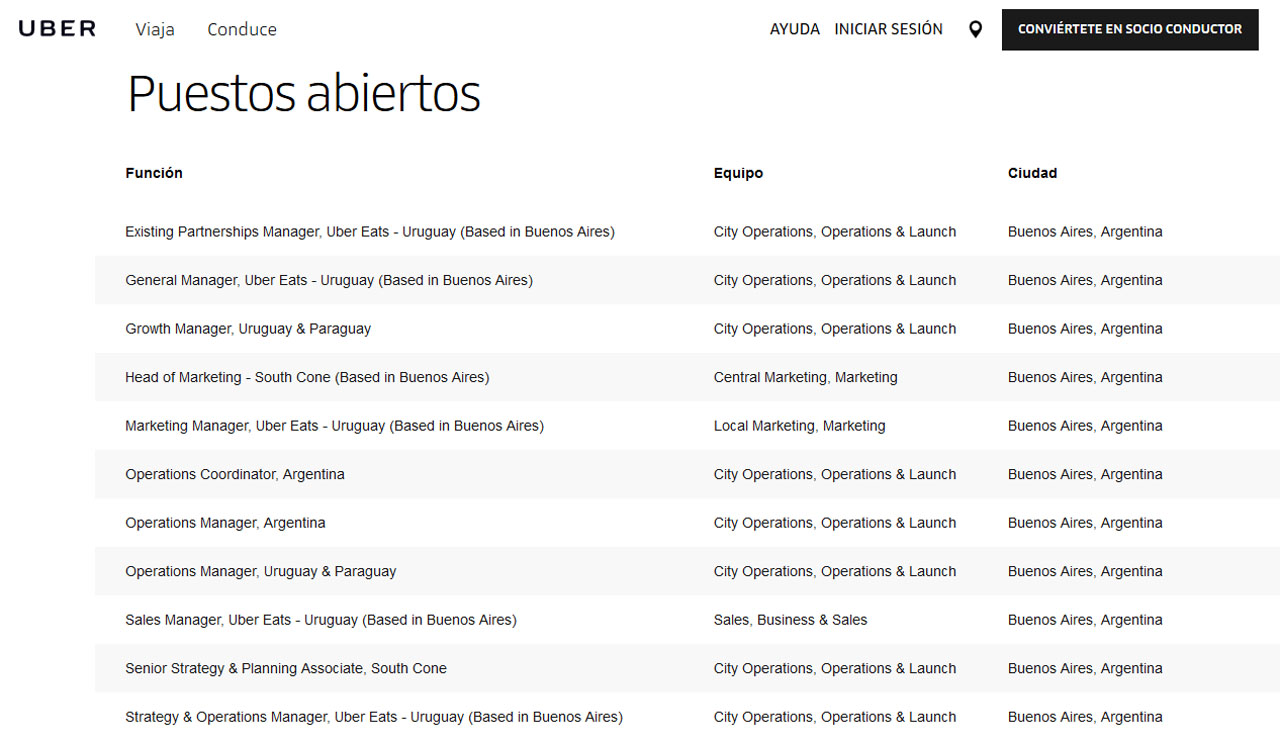Open the Strategy & Operations Manager, Uber Eats job
The width and height of the screenshot is (1280, 744).
click(x=374, y=717)
